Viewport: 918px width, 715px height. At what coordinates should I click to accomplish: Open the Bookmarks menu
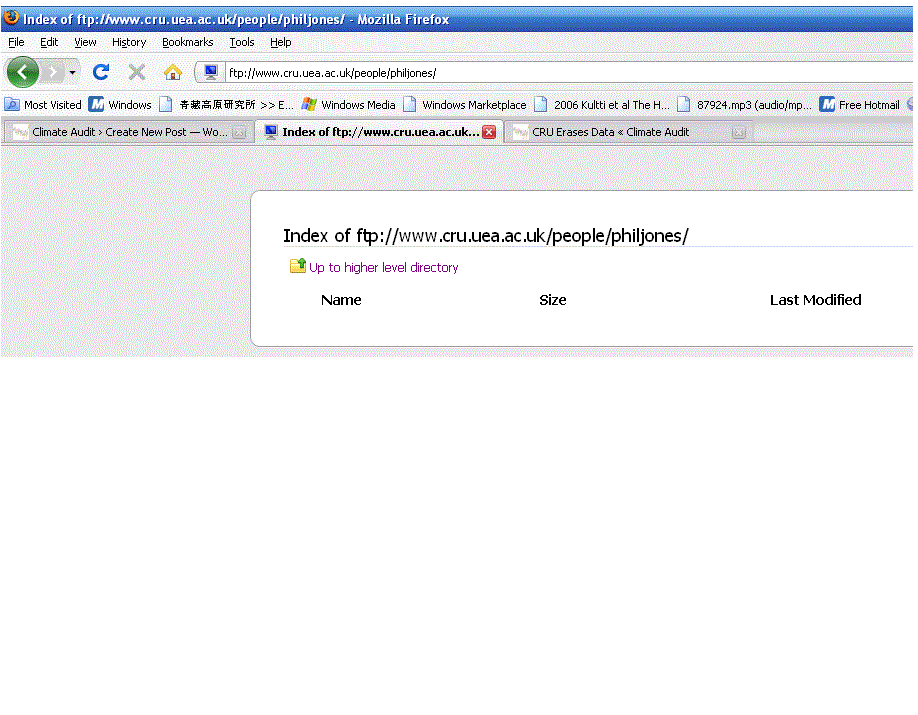pos(188,42)
